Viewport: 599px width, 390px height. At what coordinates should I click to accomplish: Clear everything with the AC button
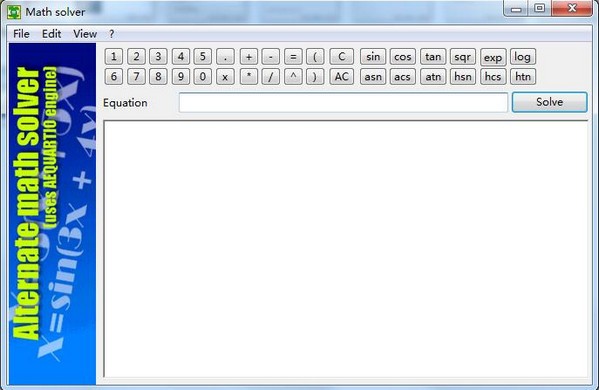point(342,76)
